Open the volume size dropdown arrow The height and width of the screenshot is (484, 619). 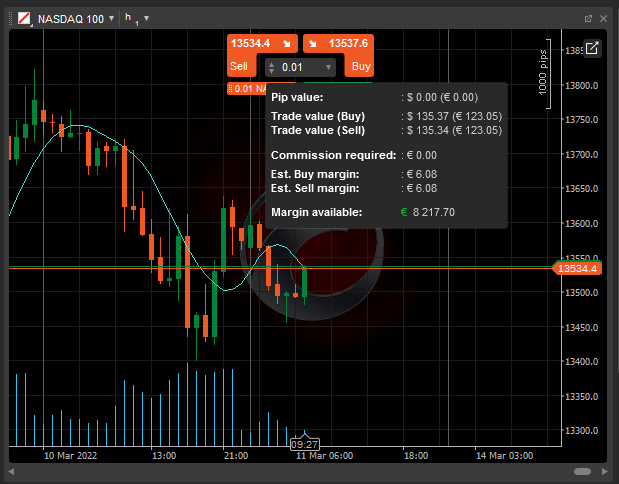click(328, 68)
